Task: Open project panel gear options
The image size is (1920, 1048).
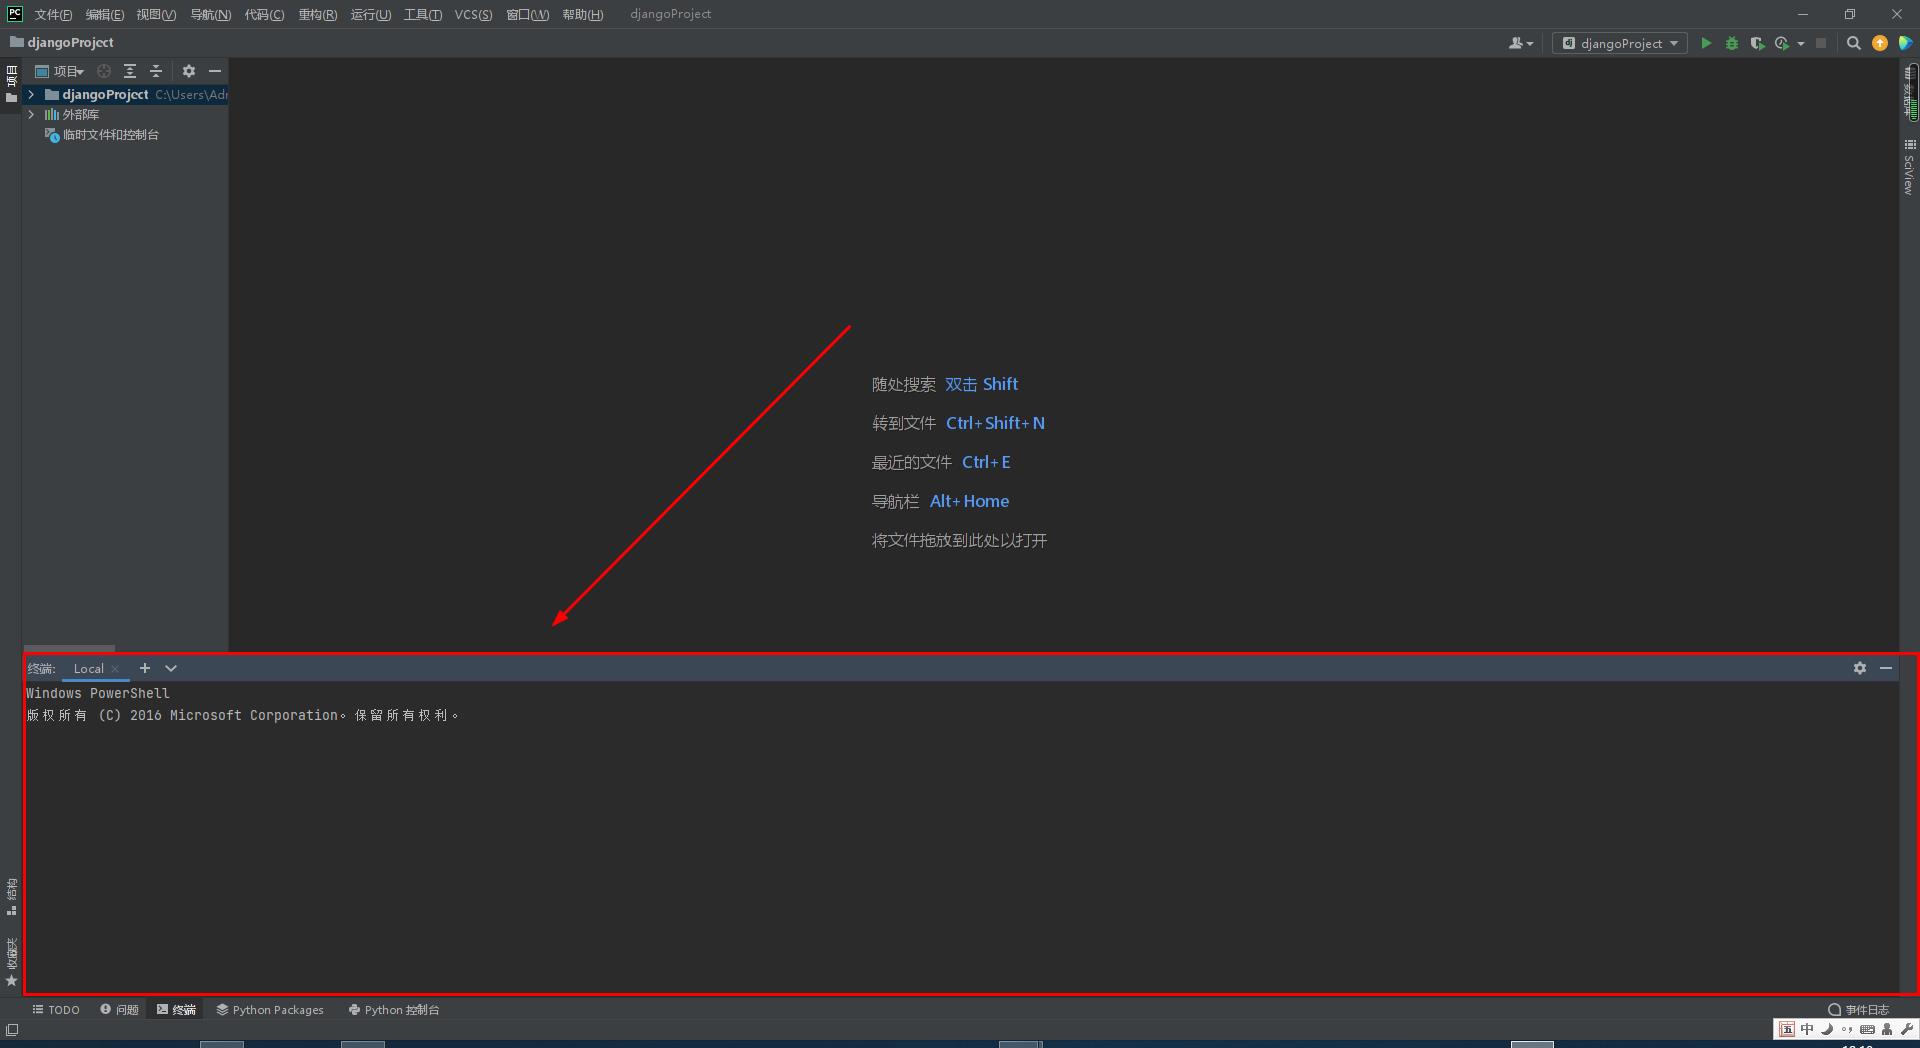Action: point(189,71)
